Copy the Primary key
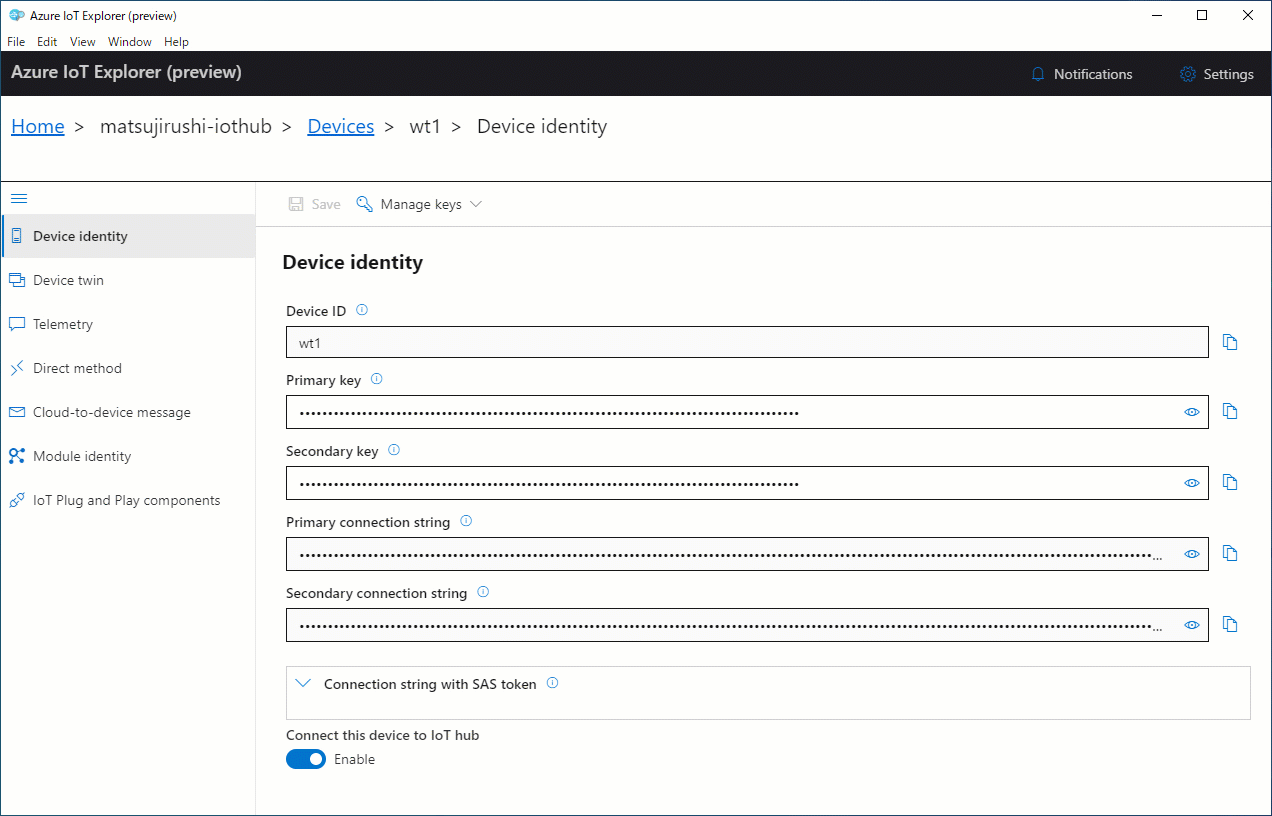 [1230, 412]
